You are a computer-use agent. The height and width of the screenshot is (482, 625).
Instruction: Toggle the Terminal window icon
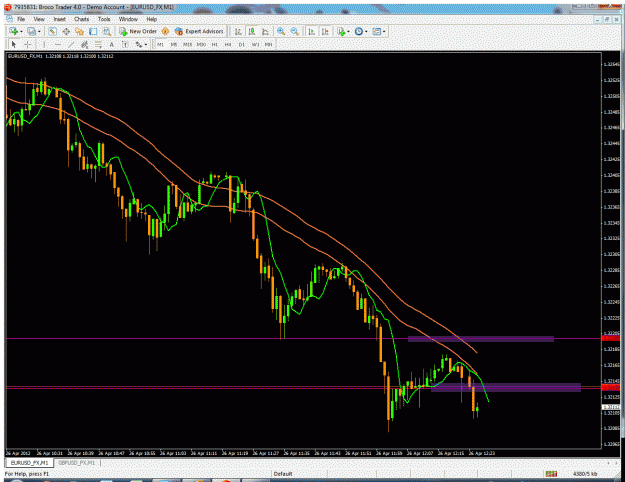click(93, 31)
